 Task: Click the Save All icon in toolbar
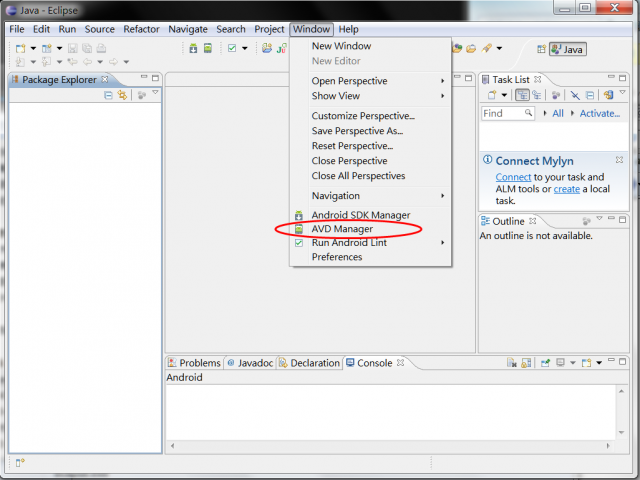click(87, 49)
